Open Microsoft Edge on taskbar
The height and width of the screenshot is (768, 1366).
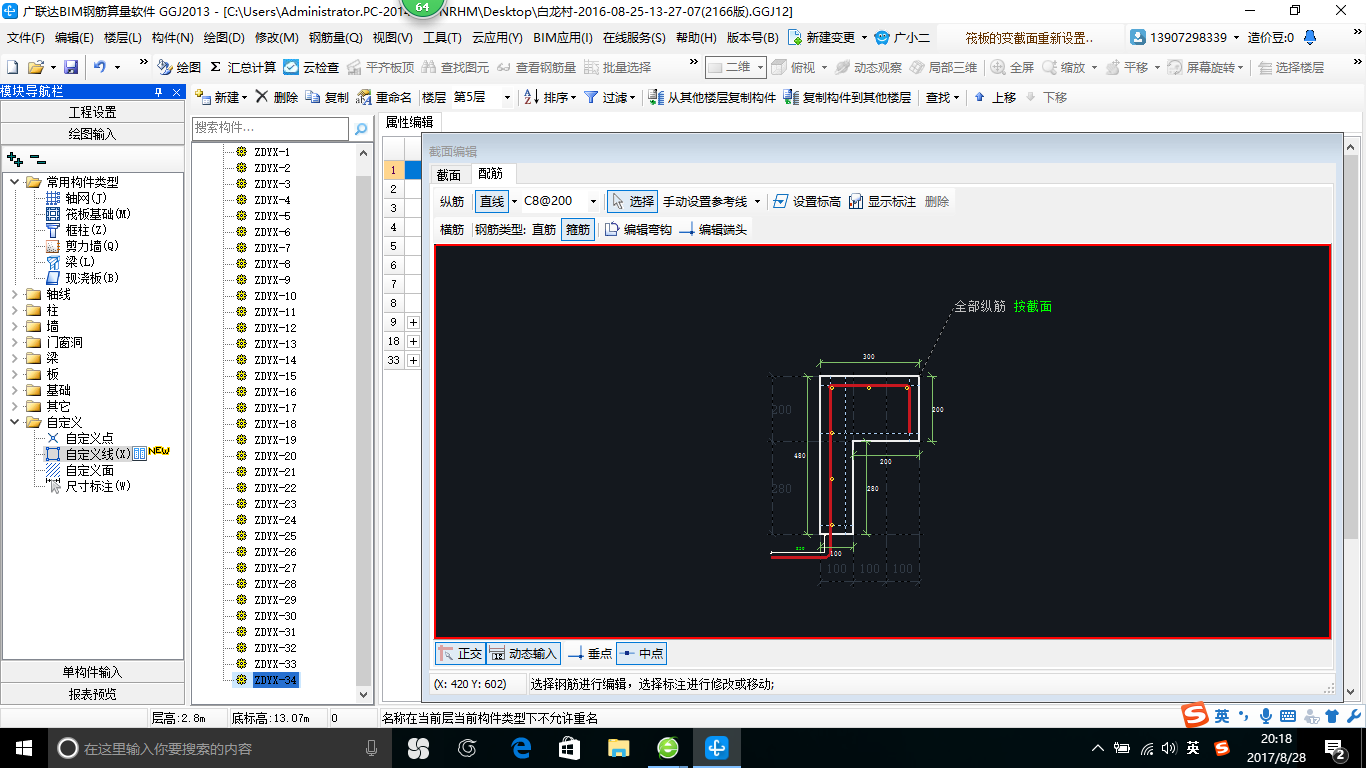coord(521,748)
